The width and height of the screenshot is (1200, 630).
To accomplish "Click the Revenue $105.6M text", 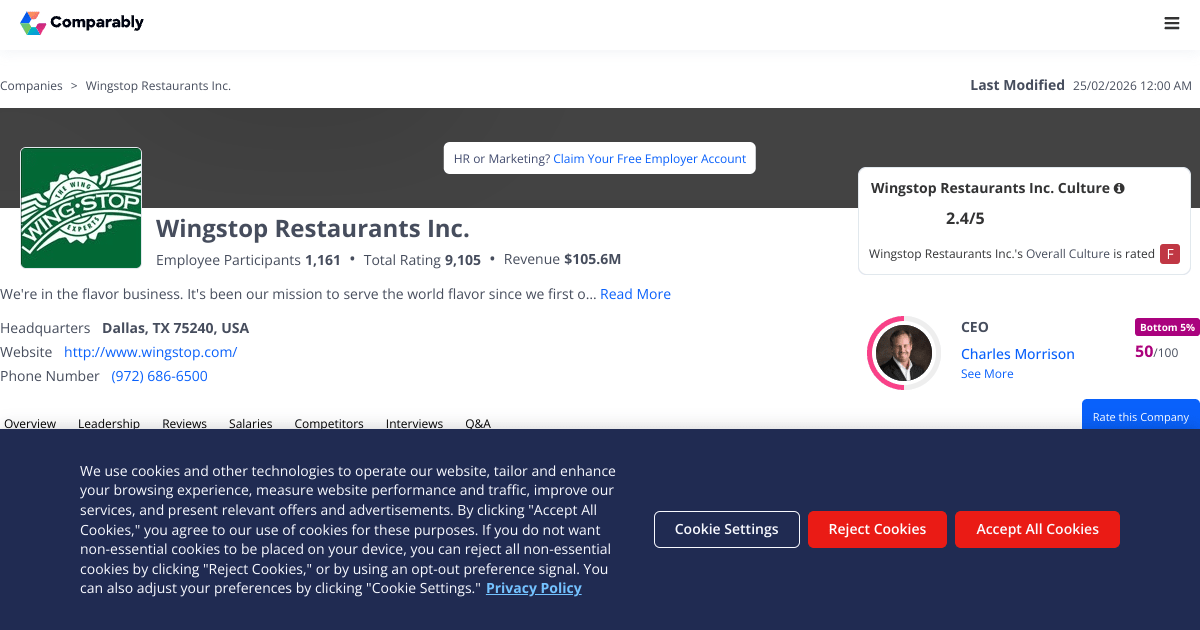I will click(x=562, y=260).
